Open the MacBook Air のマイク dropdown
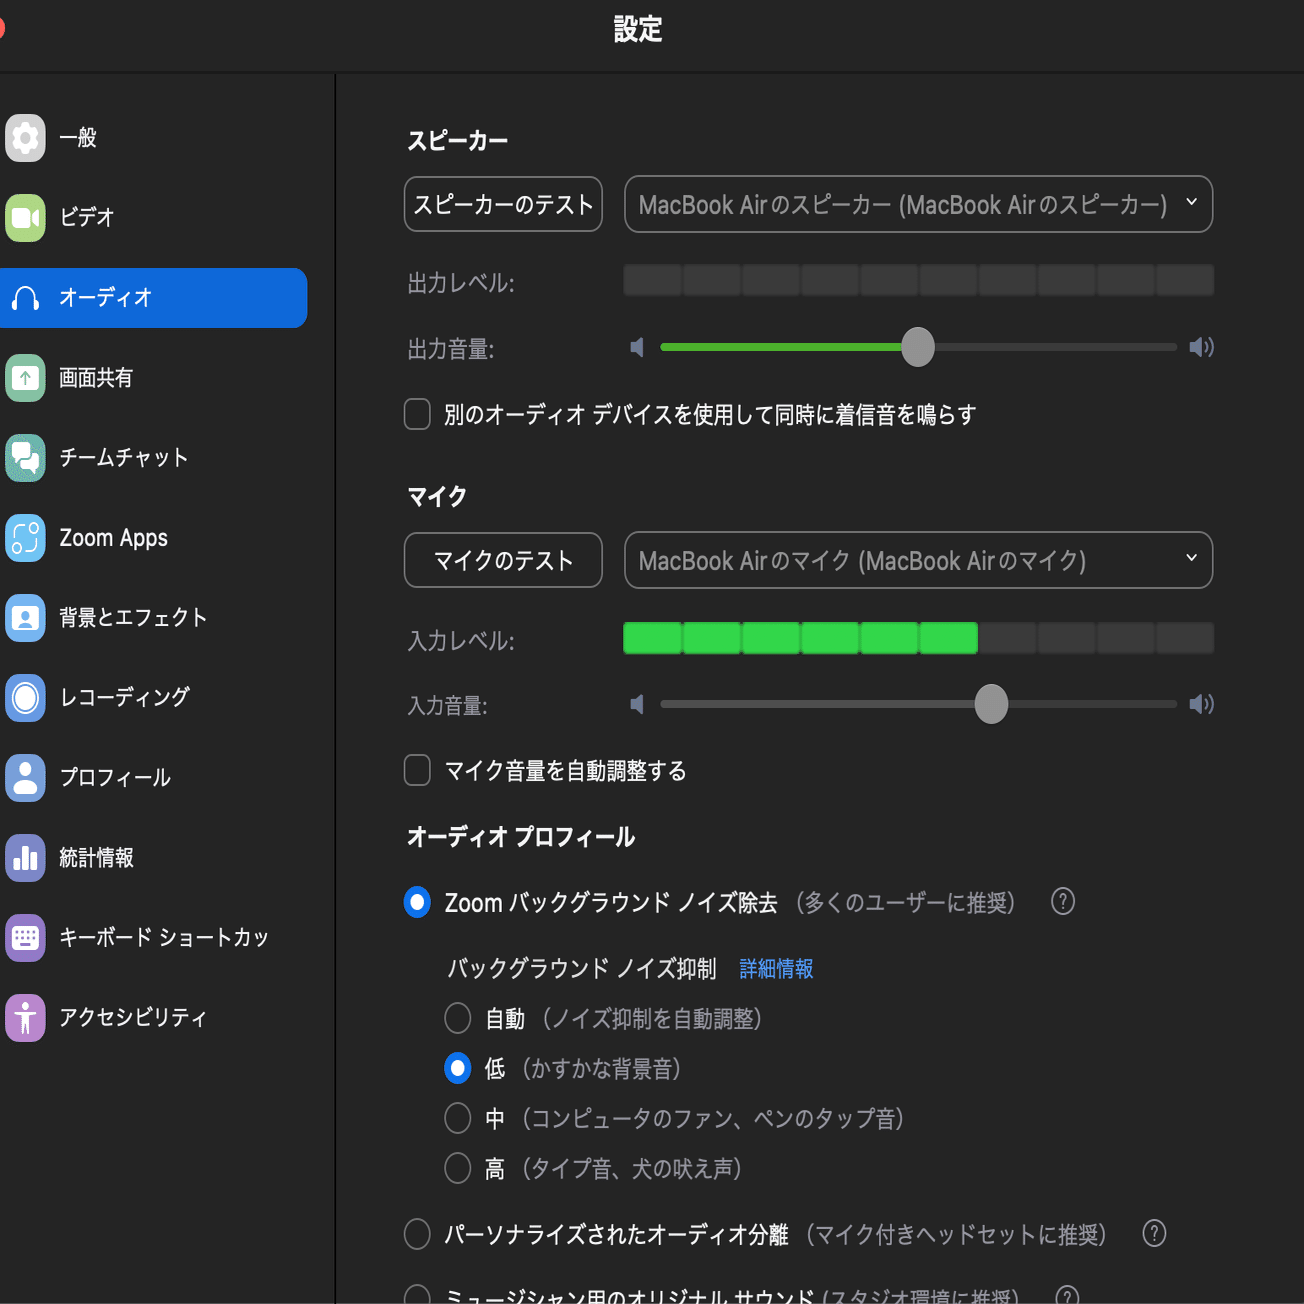The height and width of the screenshot is (1304, 1304). tap(918, 560)
